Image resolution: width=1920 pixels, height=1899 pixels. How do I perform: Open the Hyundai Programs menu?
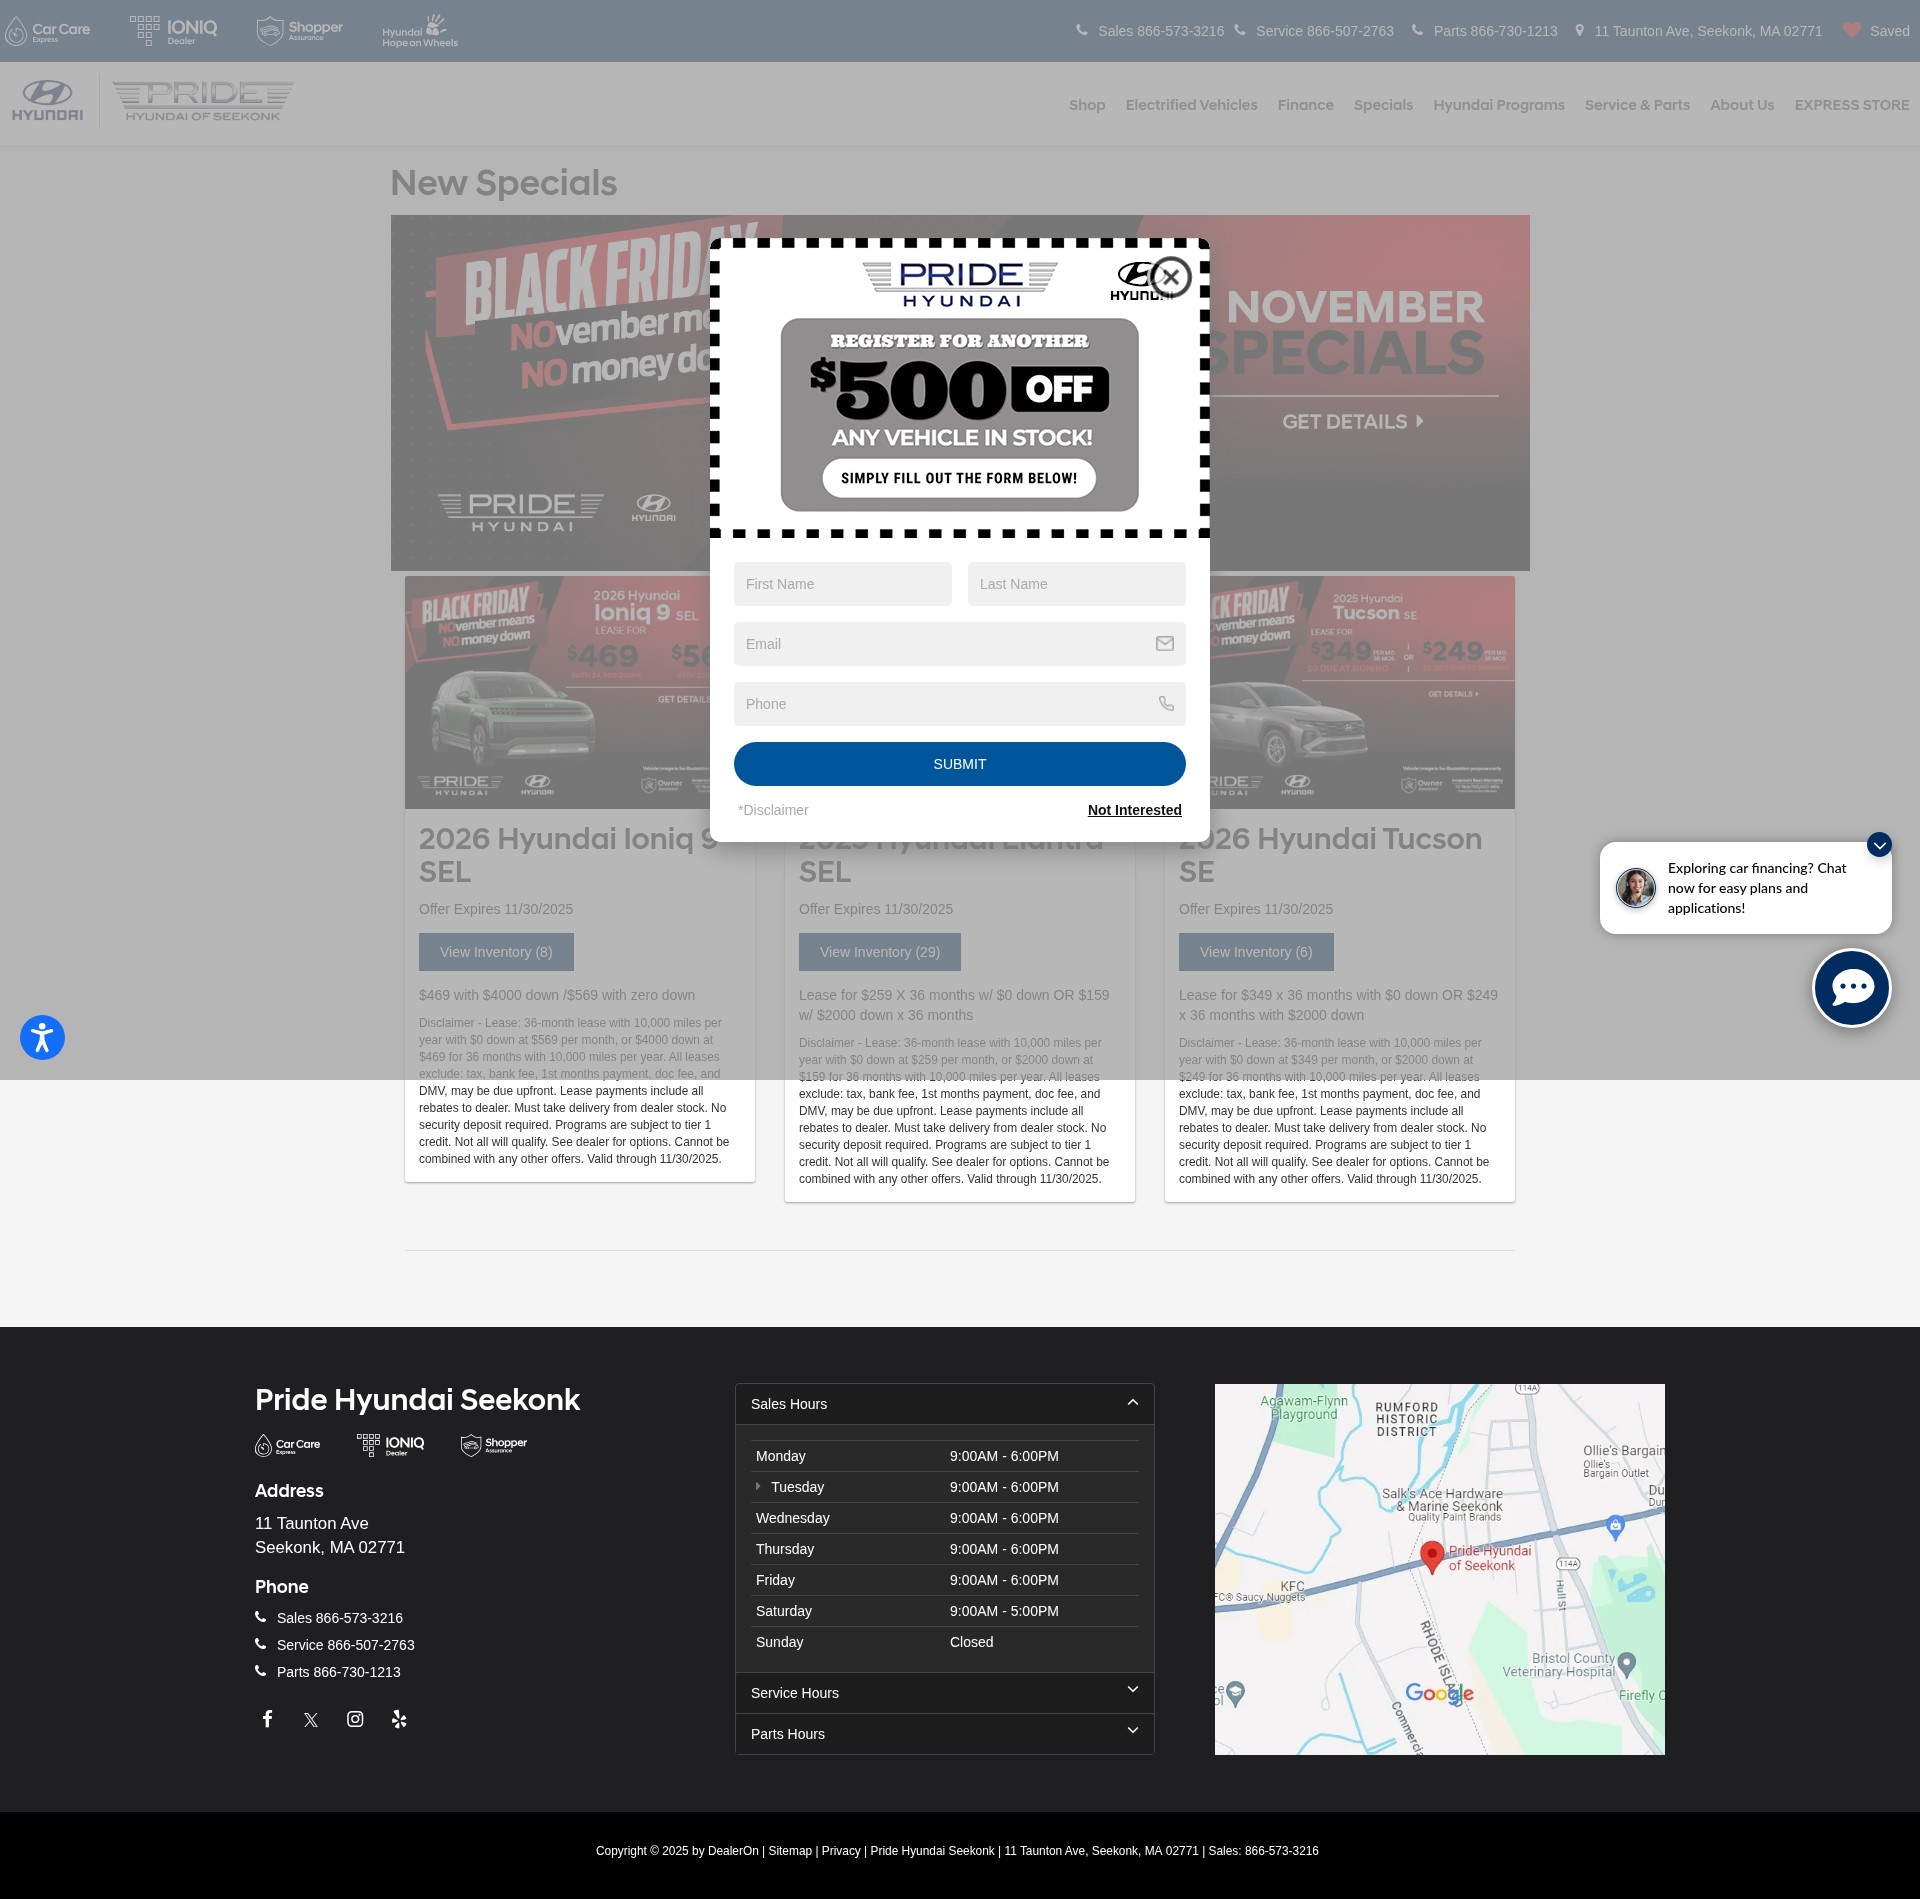(x=1499, y=105)
